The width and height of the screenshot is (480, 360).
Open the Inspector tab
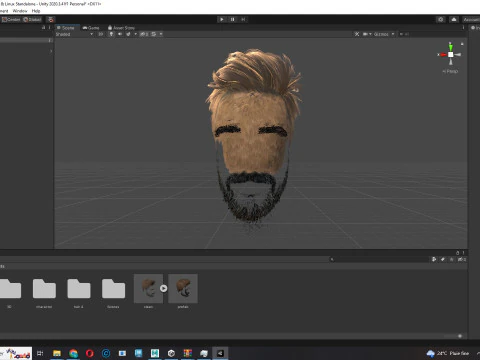click(475, 28)
